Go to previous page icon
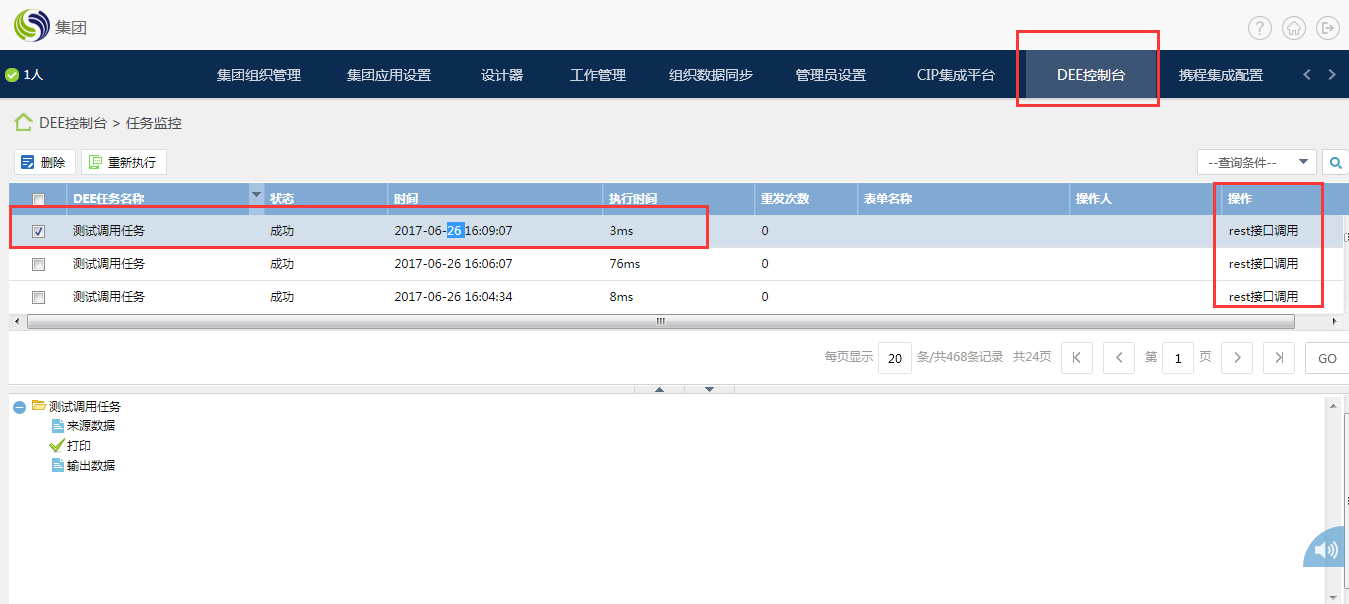The image size is (1349, 604). click(x=1119, y=358)
